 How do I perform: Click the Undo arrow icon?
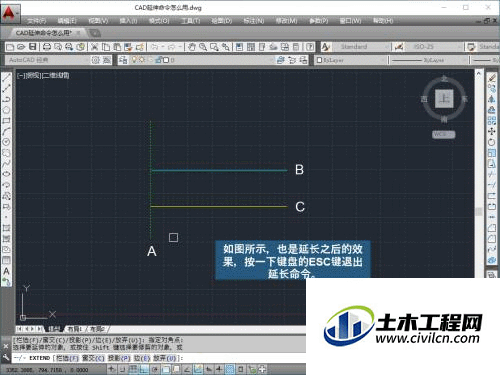coord(154,47)
